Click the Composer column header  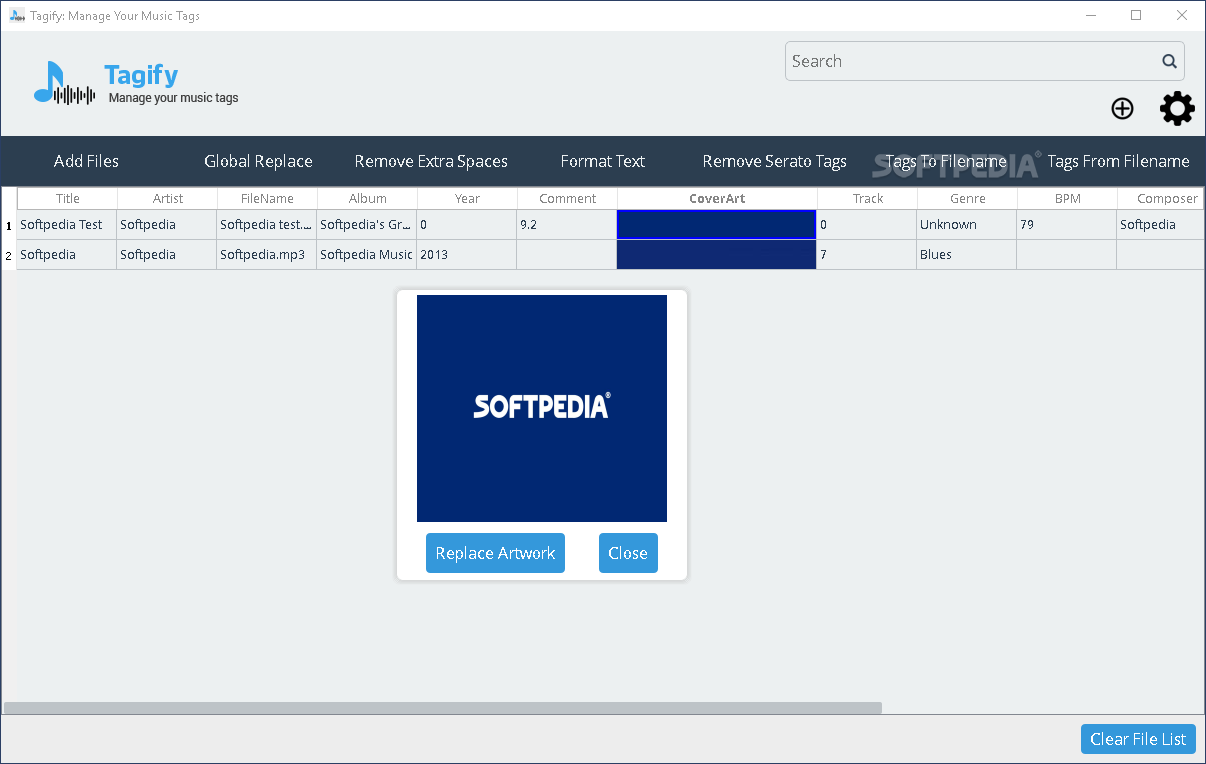click(x=1162, y=199)
